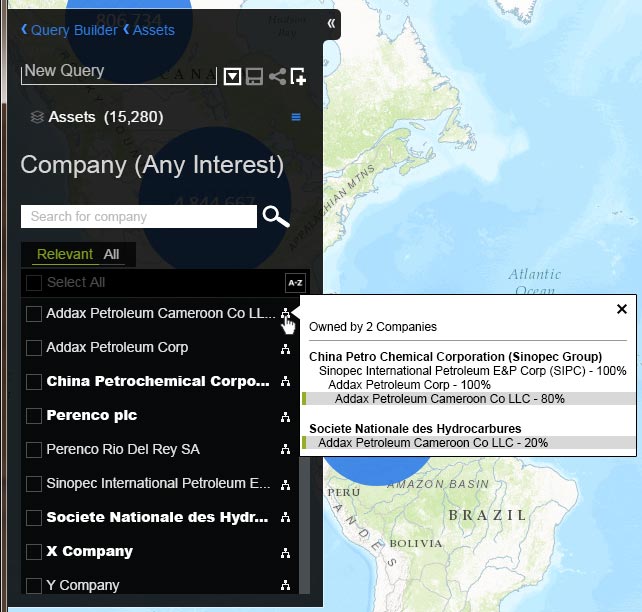Switch to the All tab

pyautogui.click(x=111, y=254)
